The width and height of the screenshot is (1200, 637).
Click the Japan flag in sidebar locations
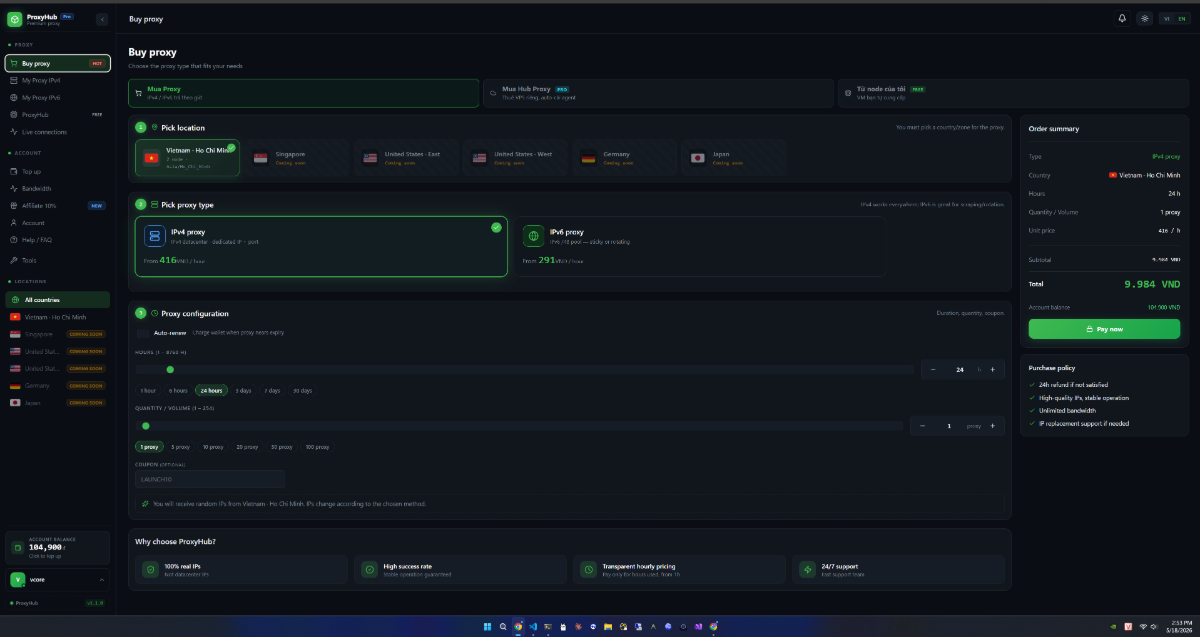pyautogui.click(x=15, y=402)
